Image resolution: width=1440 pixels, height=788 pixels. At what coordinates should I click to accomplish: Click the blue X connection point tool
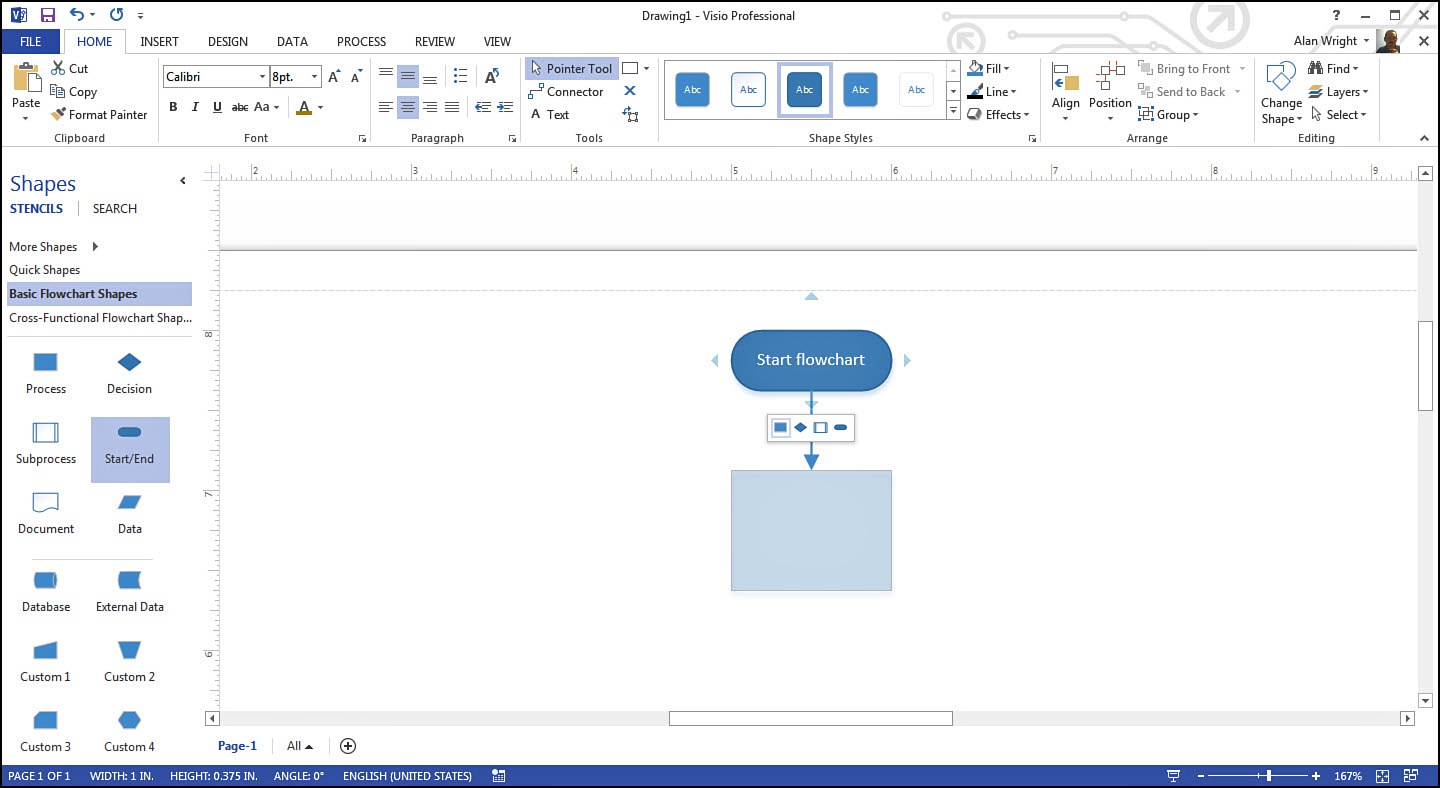(630, 91)
